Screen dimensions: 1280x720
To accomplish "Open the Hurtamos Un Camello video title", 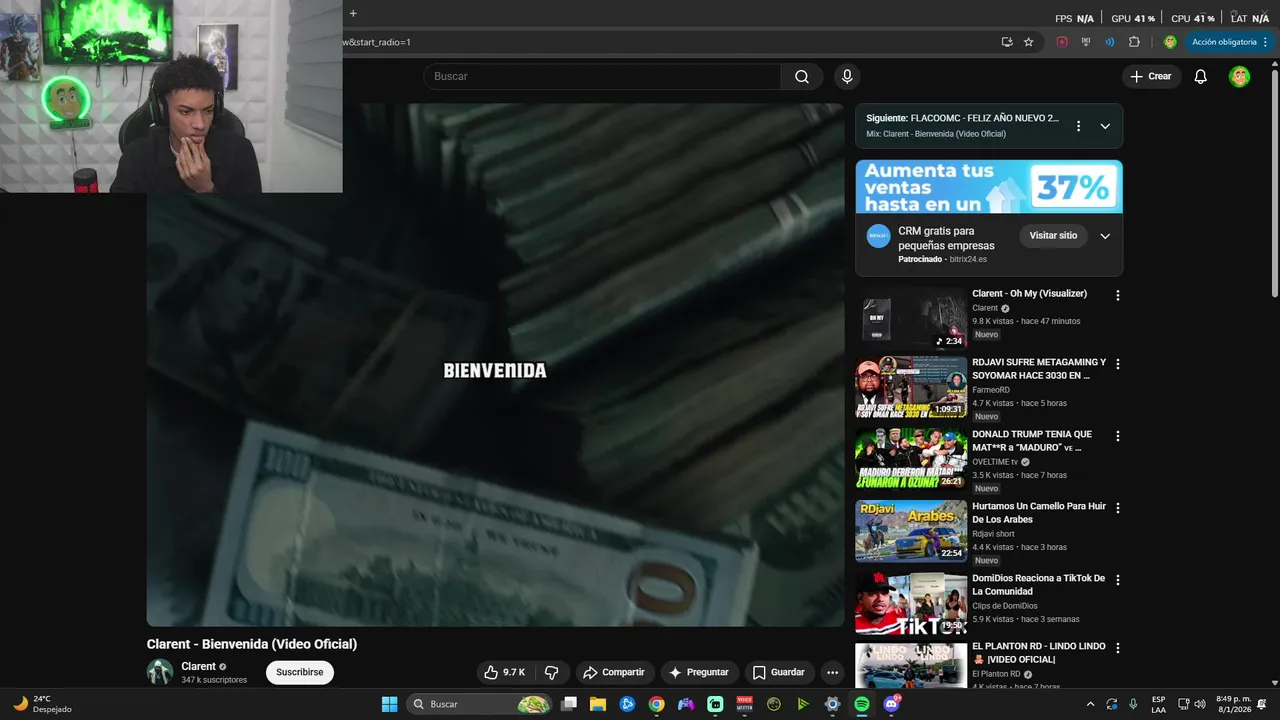I will [1039, 513].
